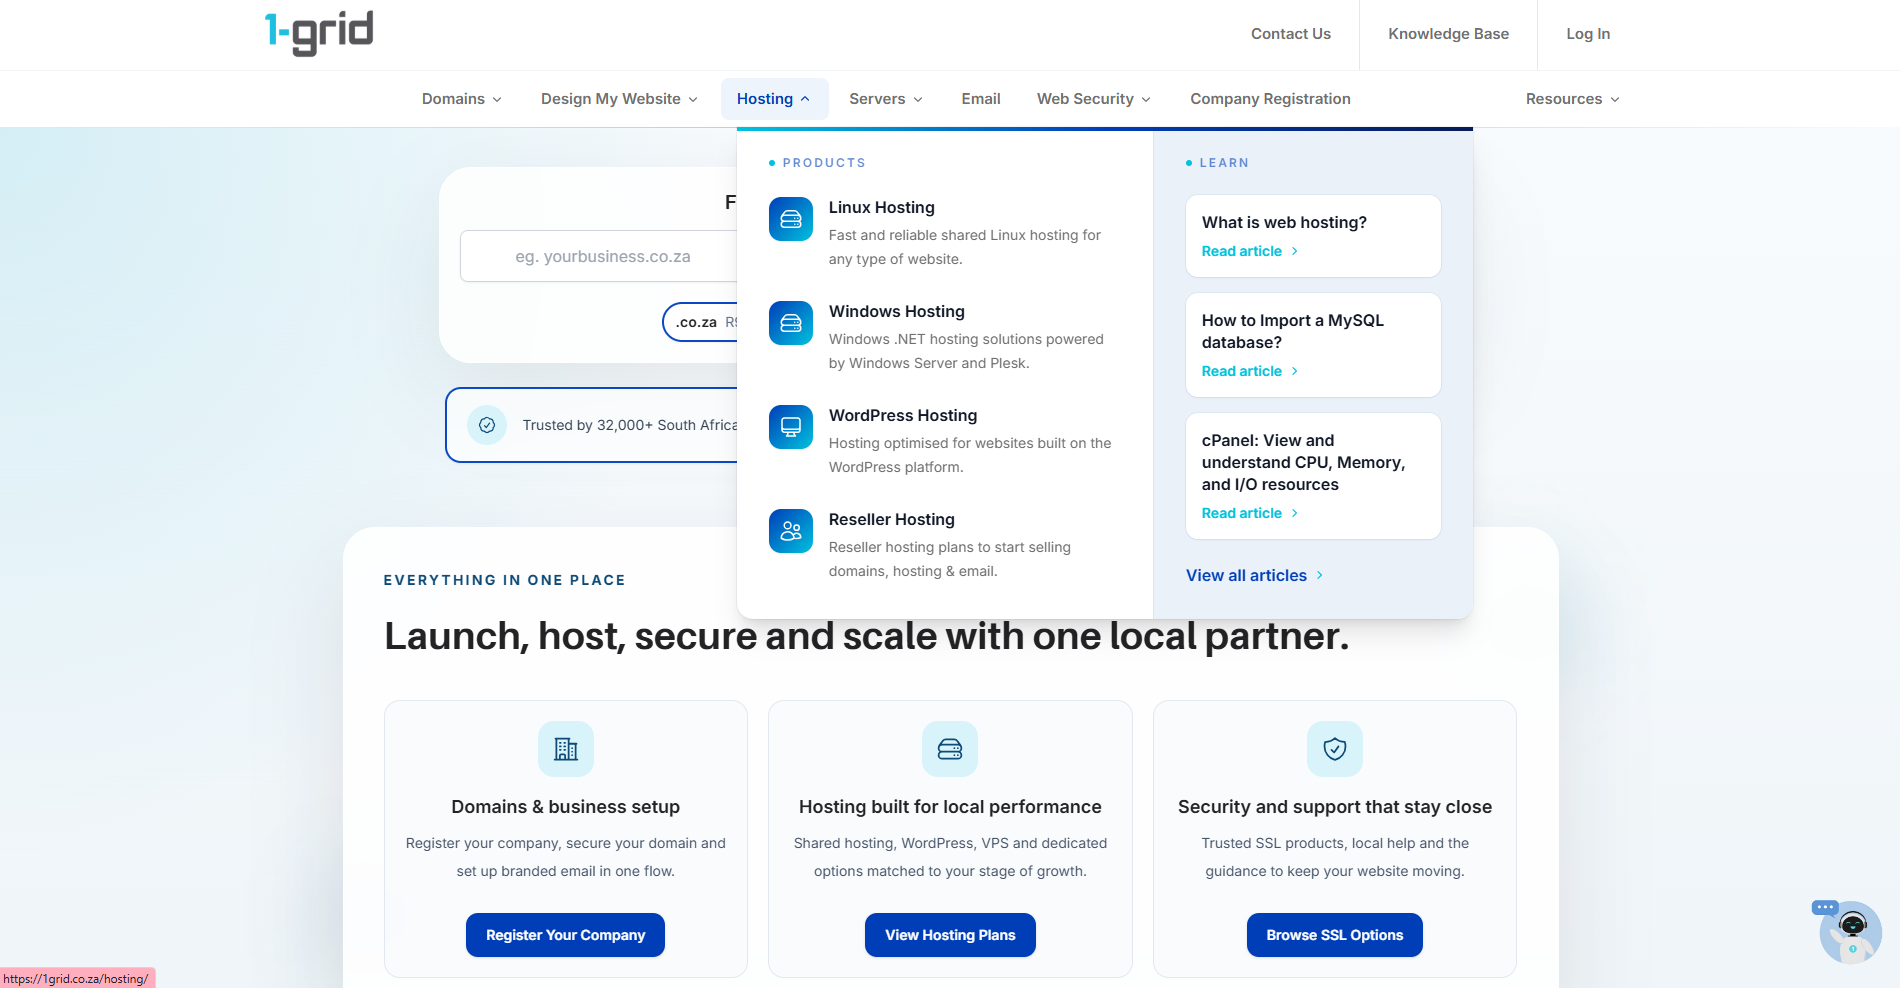This screenshot has width=1900, height=988.
Task: Expand the Web Security menu
Action: coord(1094,99)
